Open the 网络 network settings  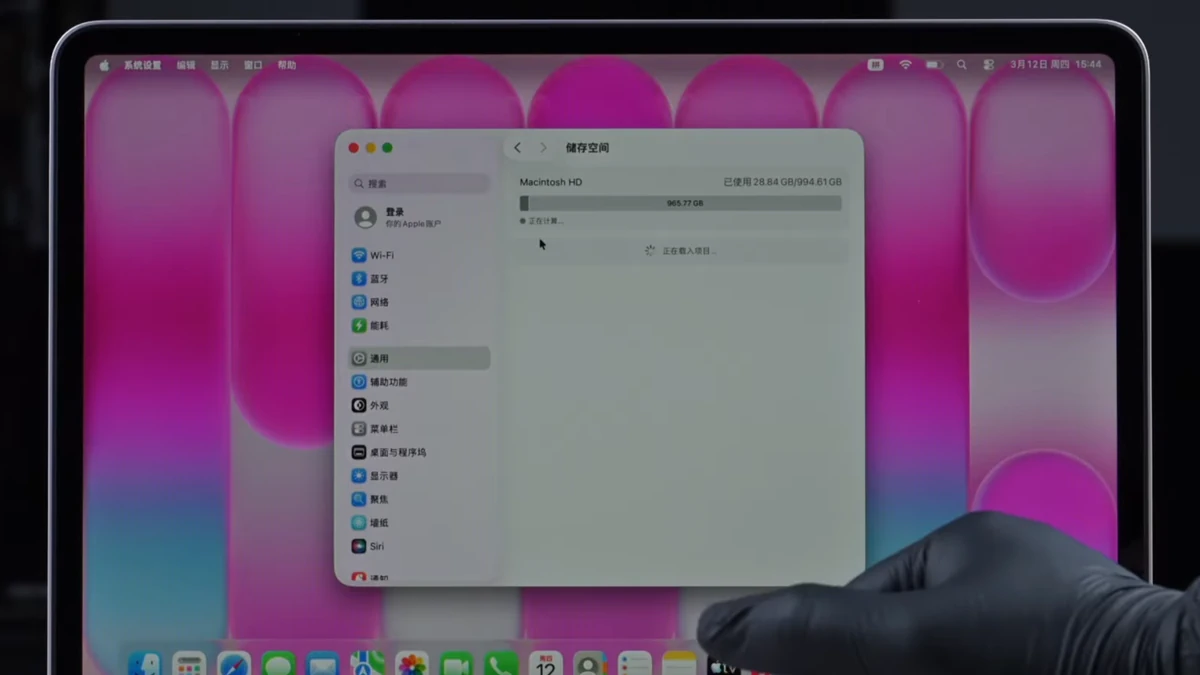coord(419,302)
